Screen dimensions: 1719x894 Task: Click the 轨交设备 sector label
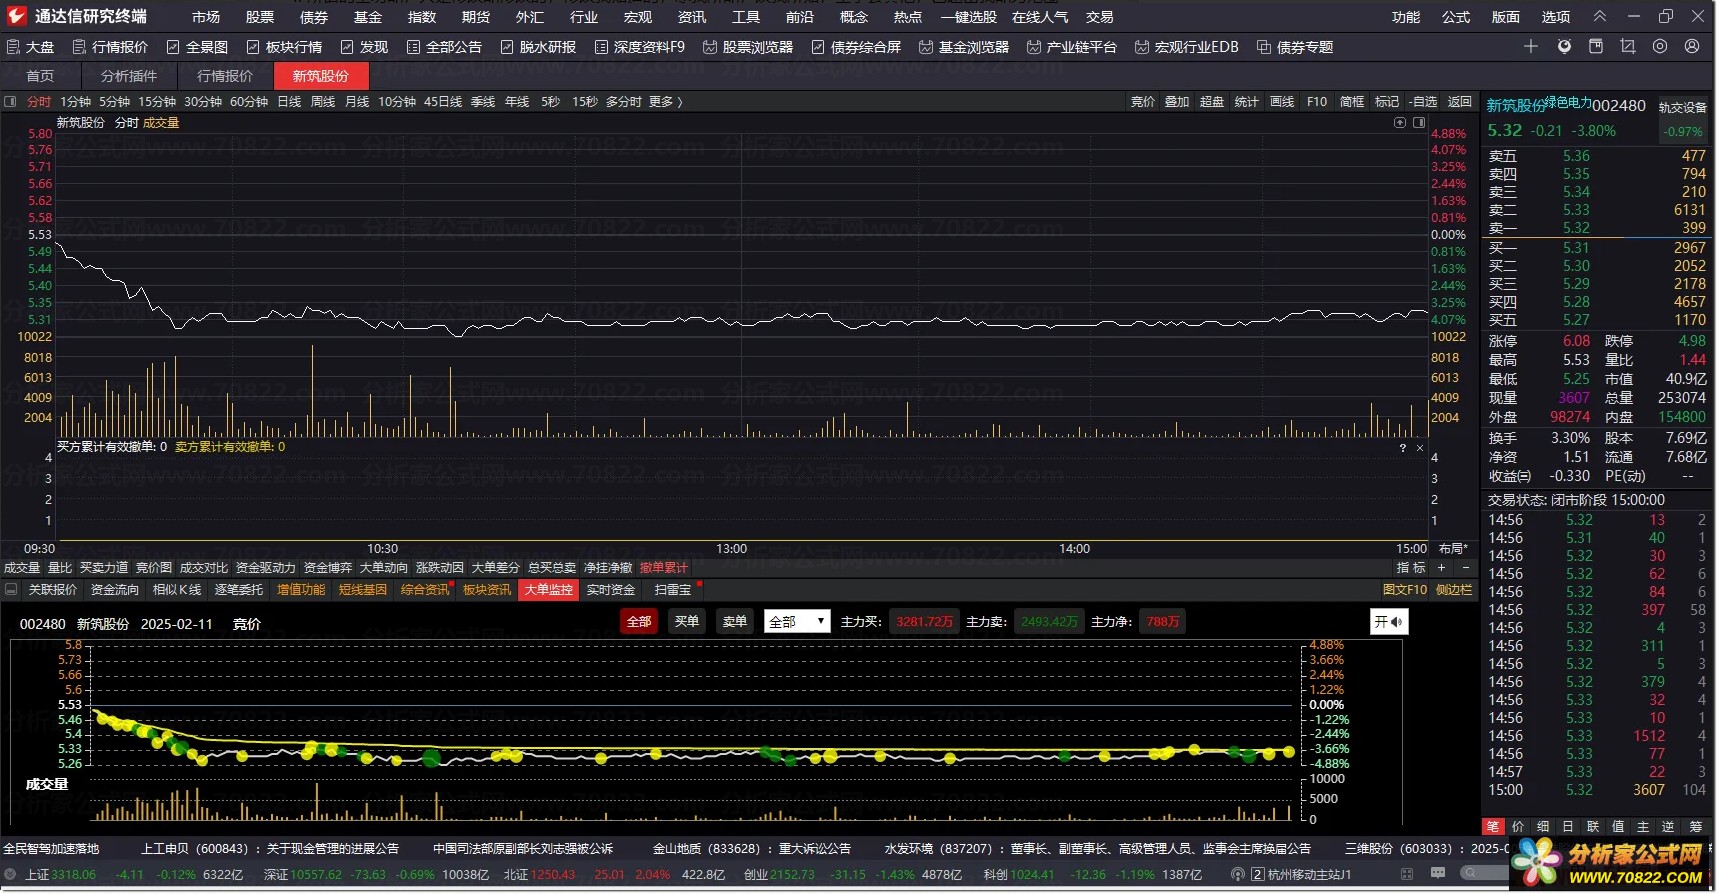pyautogui.click(x=1683, y=108)
